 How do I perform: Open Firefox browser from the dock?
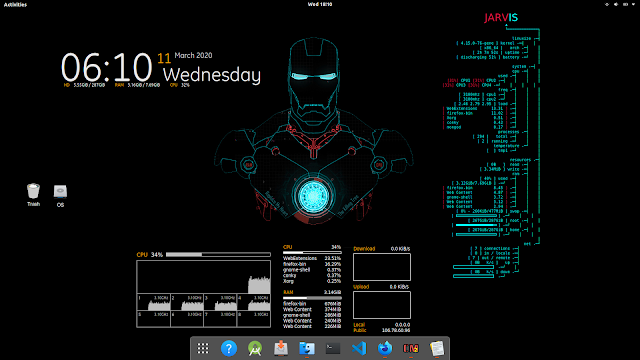point(385,348)
